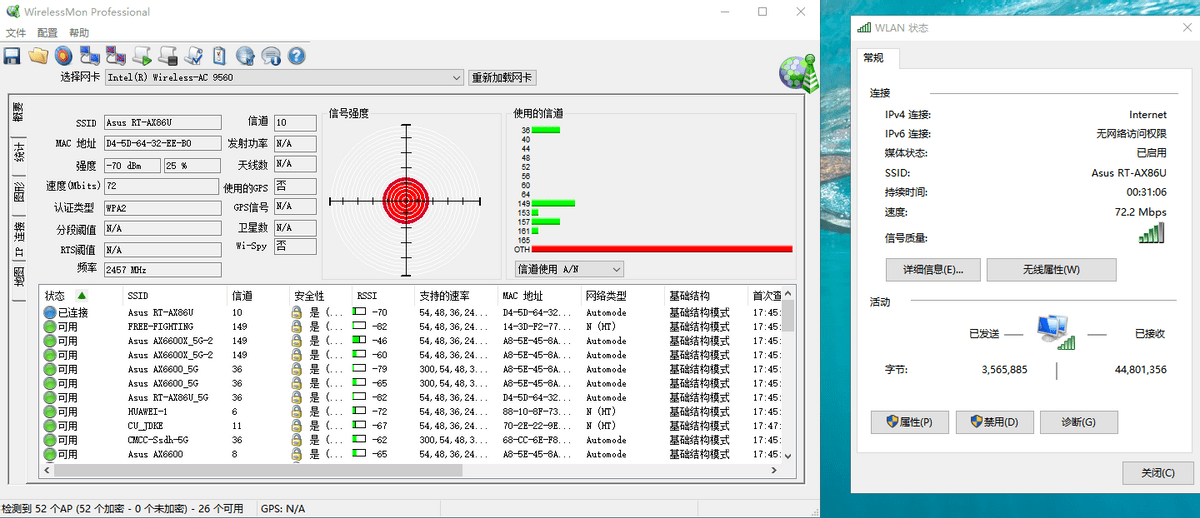
Task: Click the horizontal scrollbar right arrow in AP list
Action: click(x=772, y=469)
